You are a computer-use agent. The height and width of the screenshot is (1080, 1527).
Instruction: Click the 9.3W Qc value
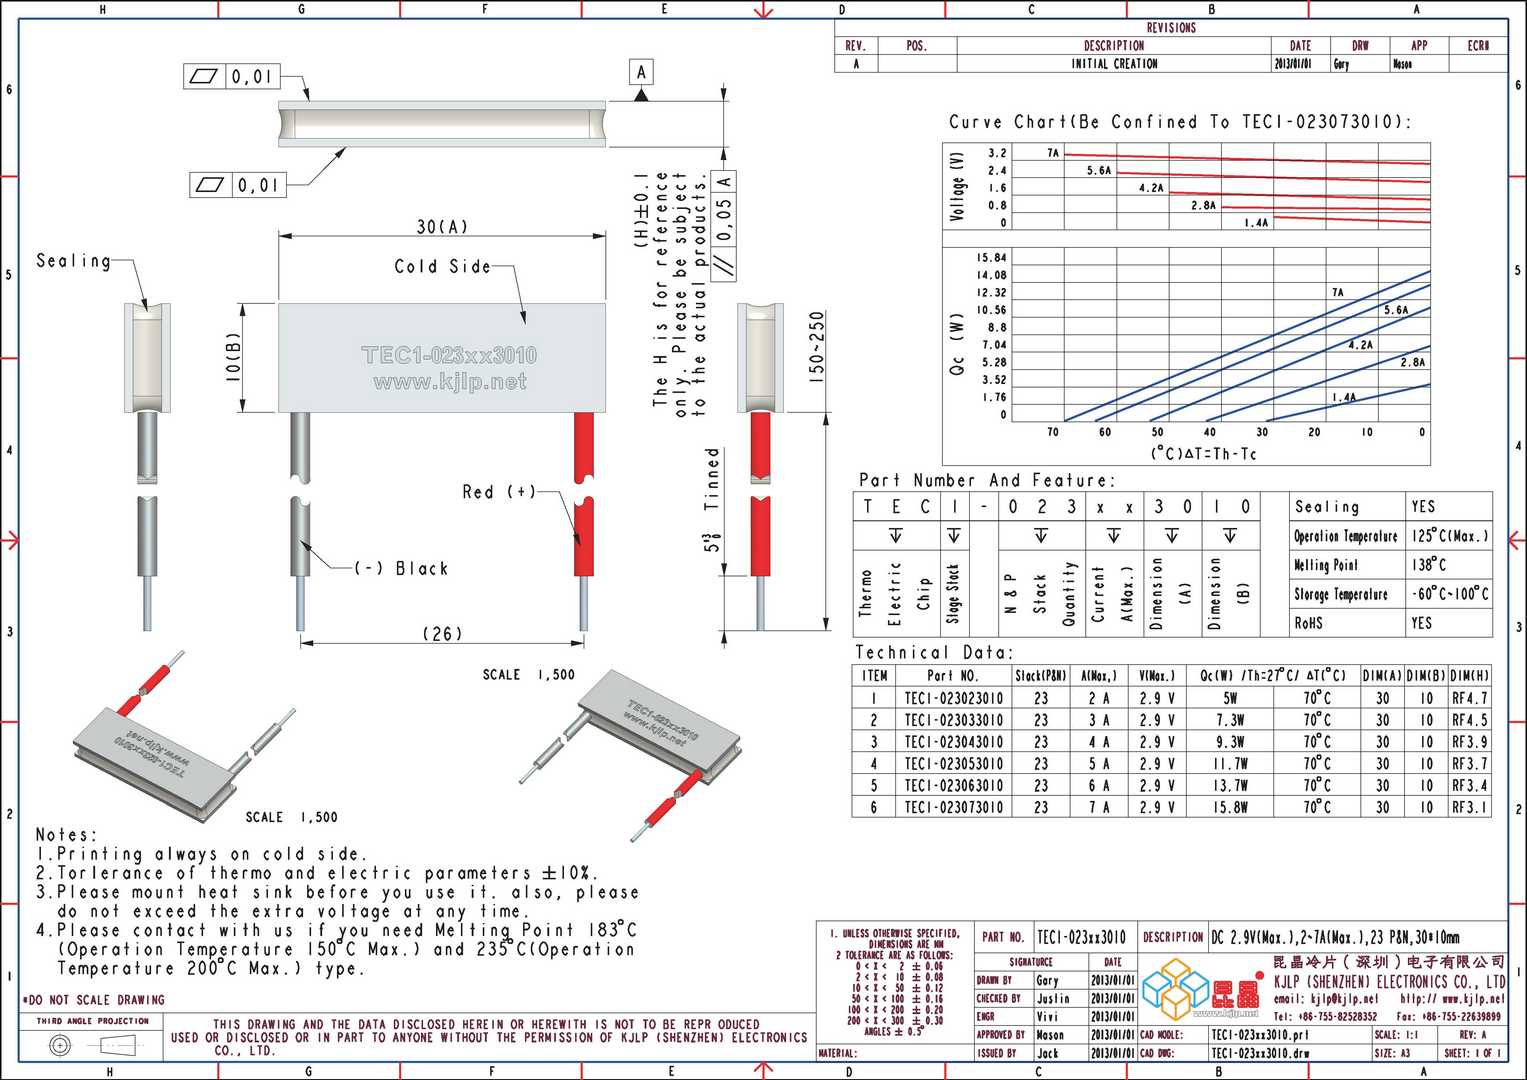pyautogui.click(x=1230, y=742)
